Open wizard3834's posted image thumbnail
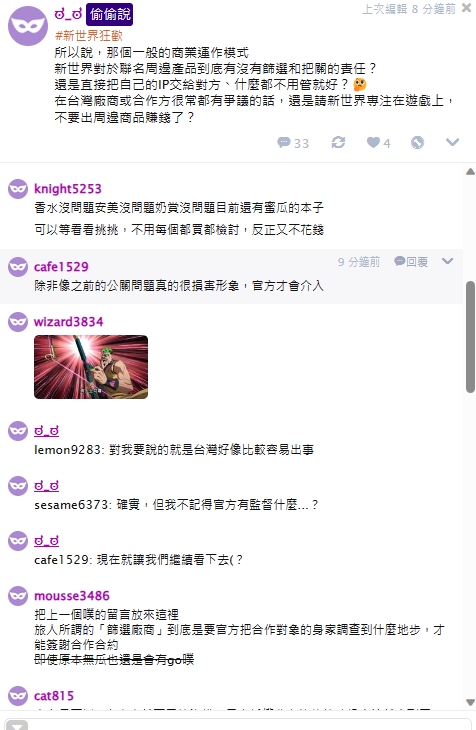The height and width of the screenshot is (730, 476). pyautogui.click(x=91, y=367)
